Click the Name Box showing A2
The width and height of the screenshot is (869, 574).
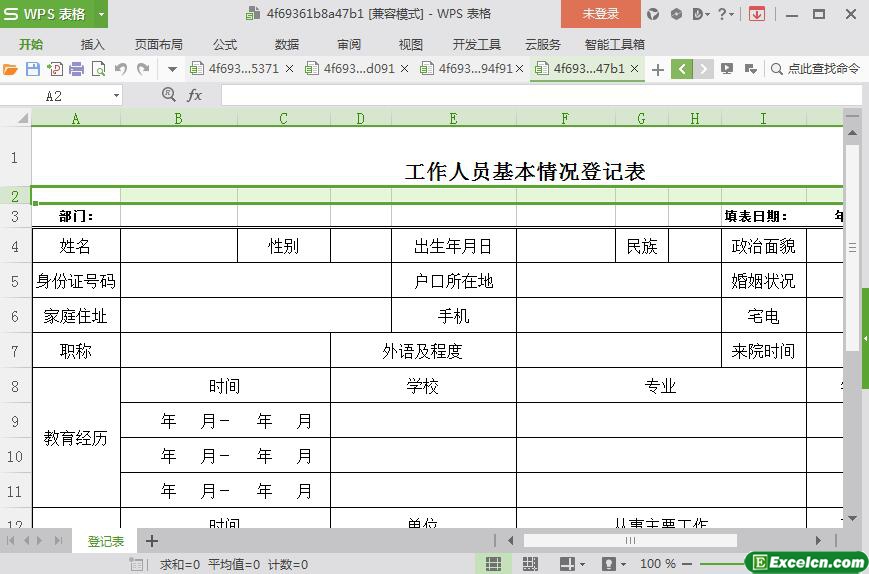(x=54, y=96)
